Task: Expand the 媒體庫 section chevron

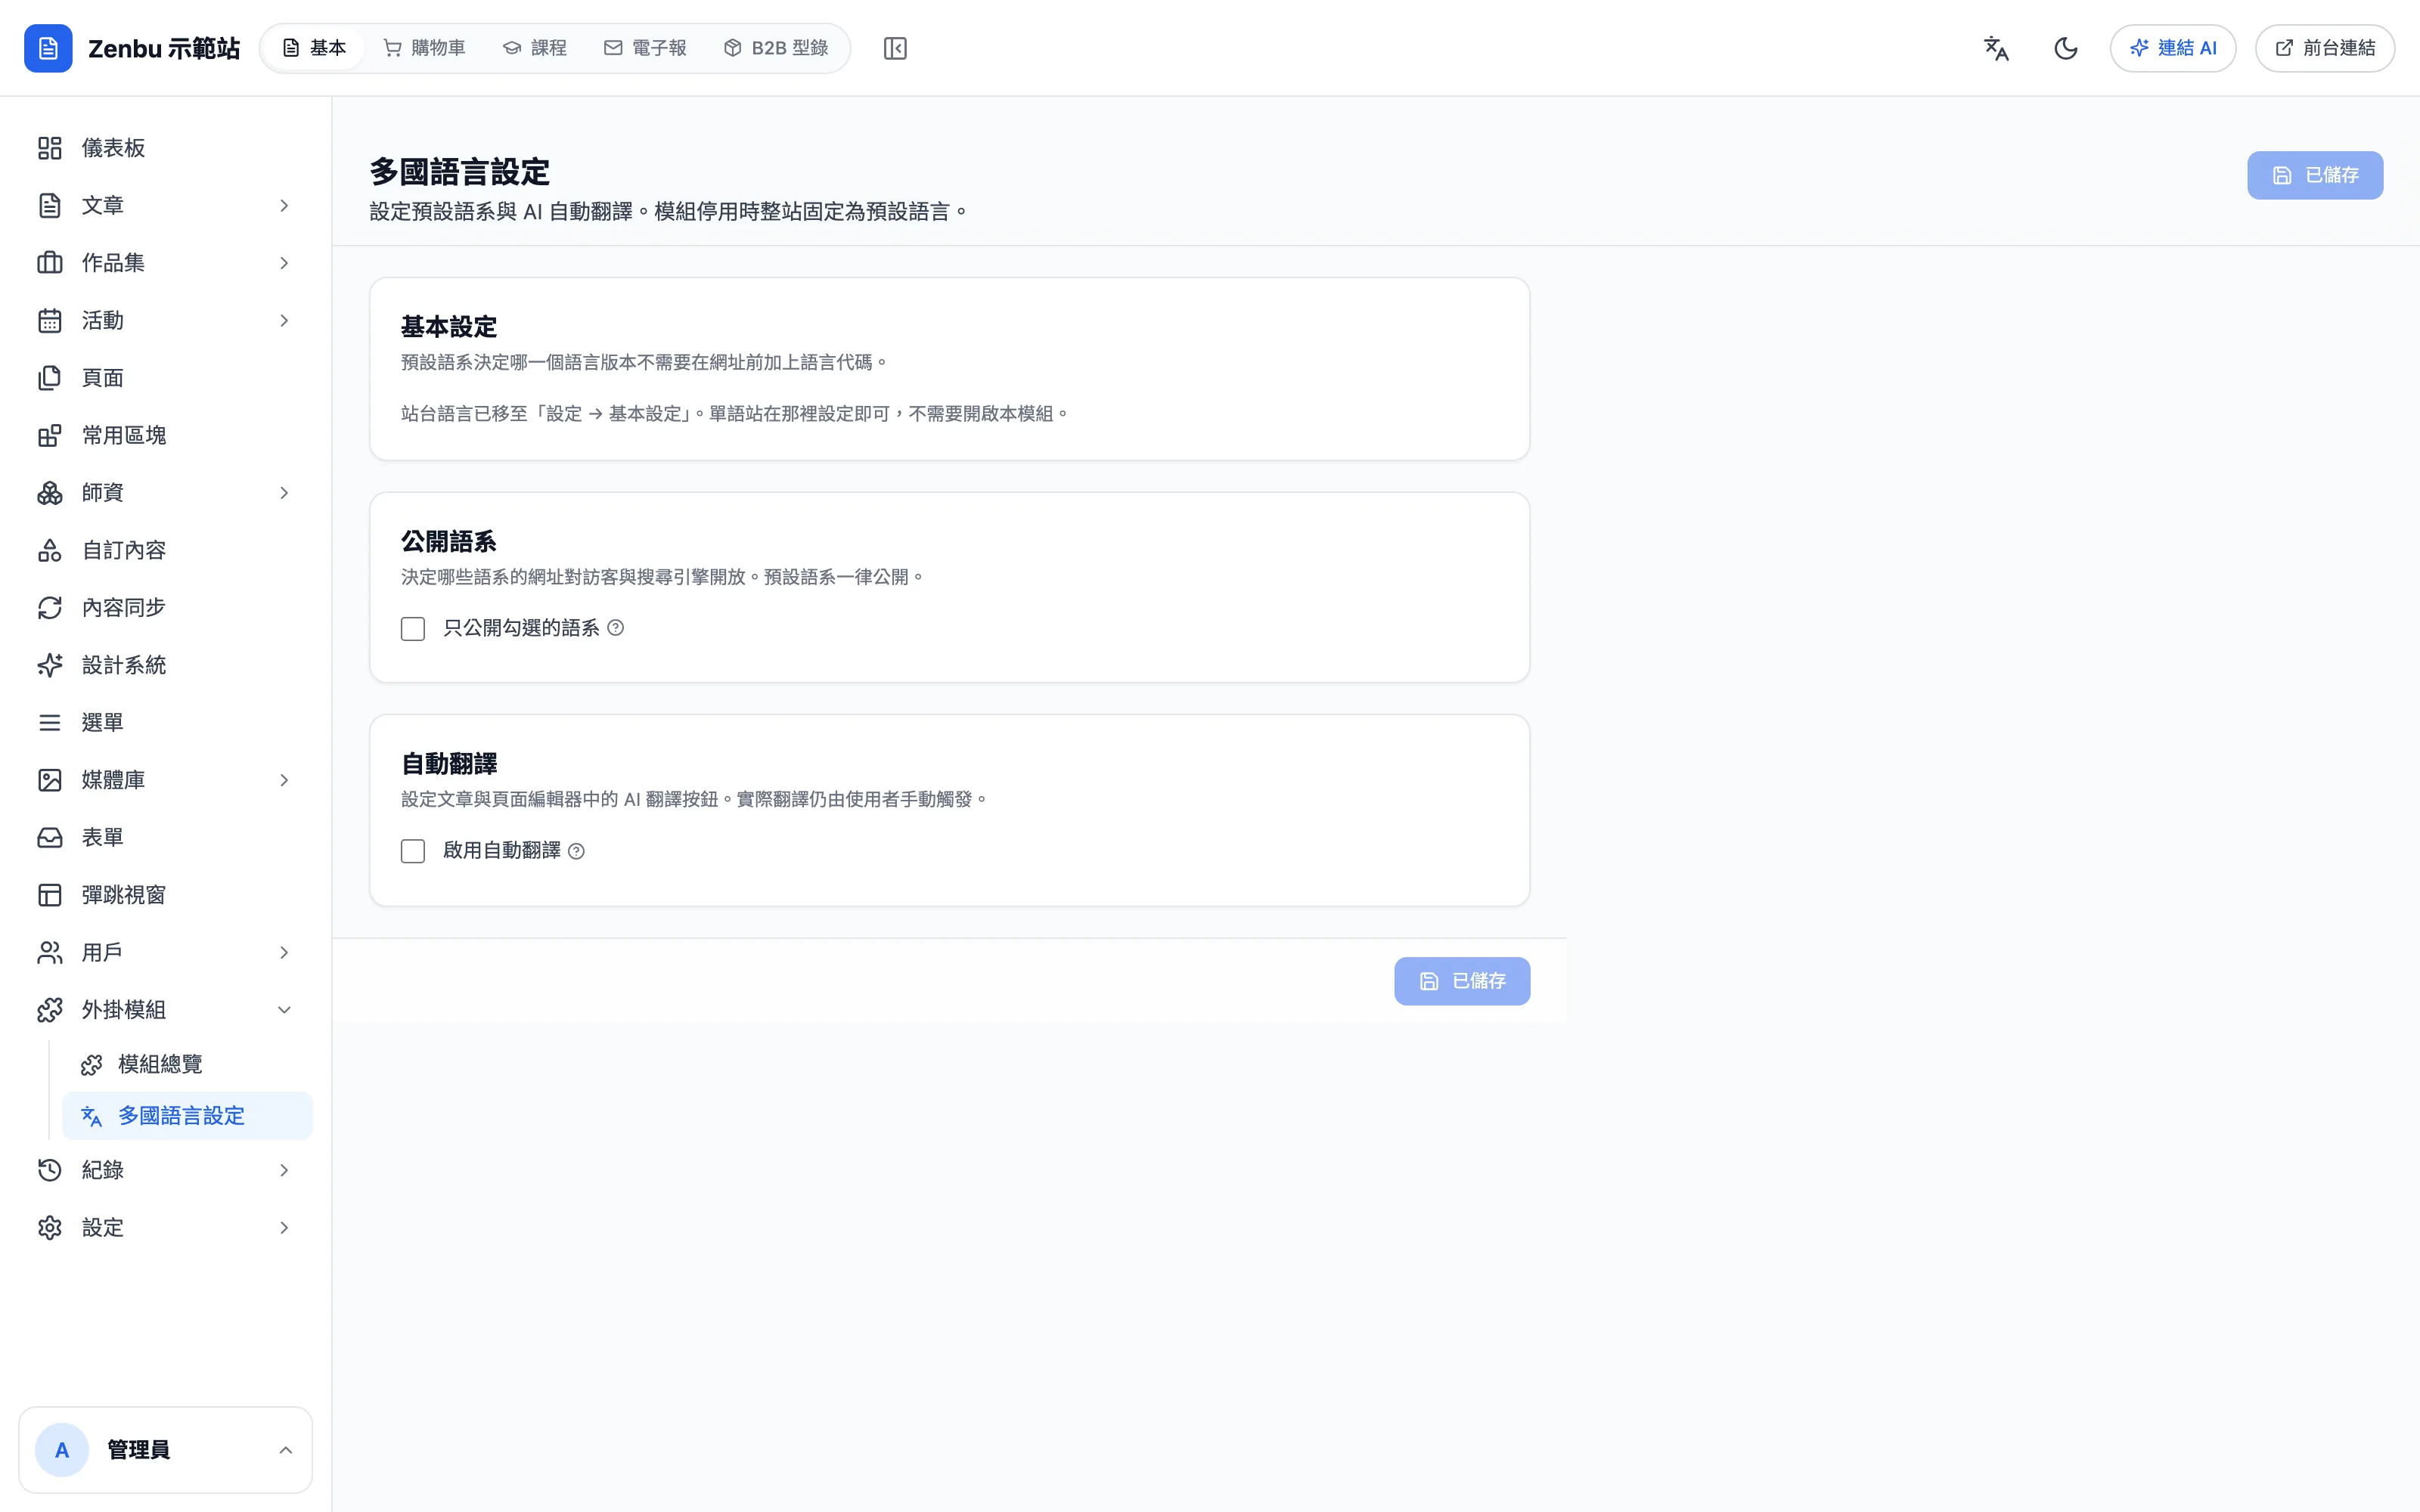Action: pyautogui.click(x=284, y=780)
